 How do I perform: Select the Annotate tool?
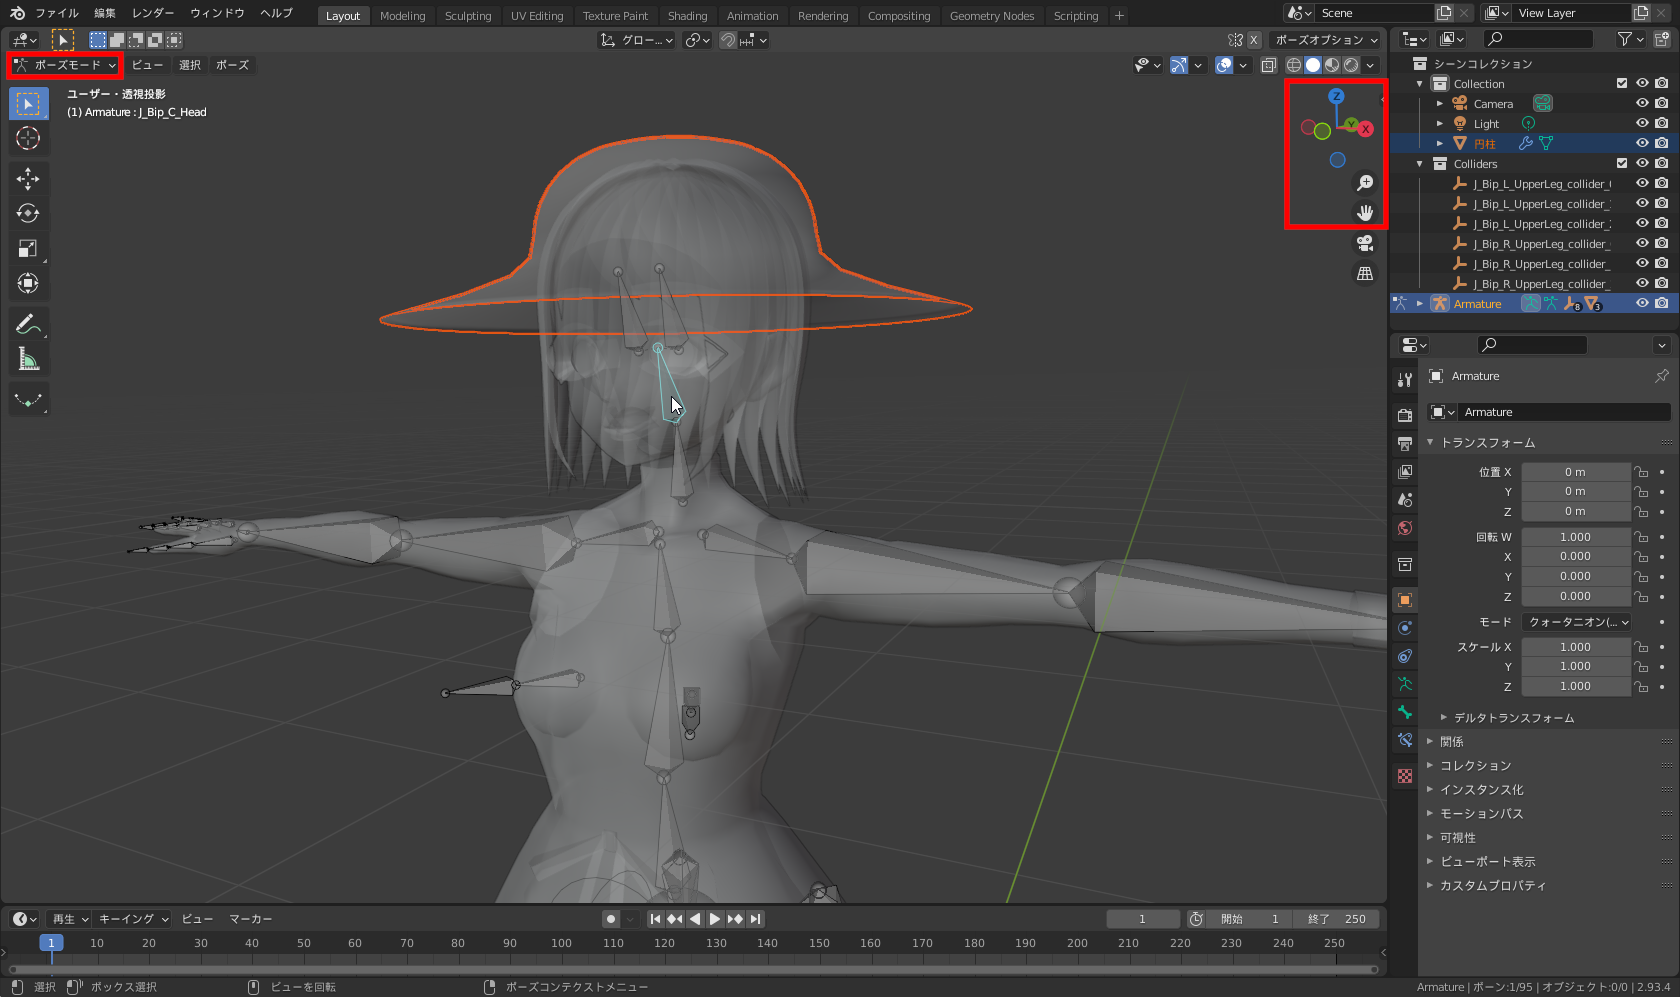pos(28,324)
